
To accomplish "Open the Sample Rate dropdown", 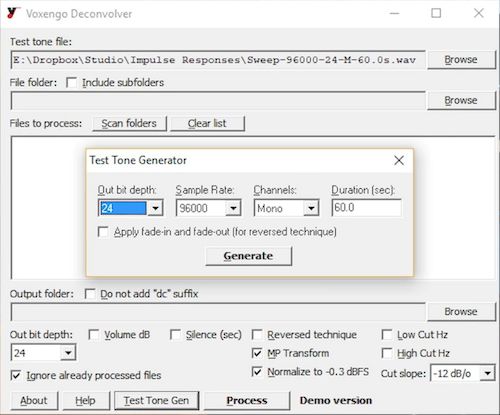I will tap(233, 208).
